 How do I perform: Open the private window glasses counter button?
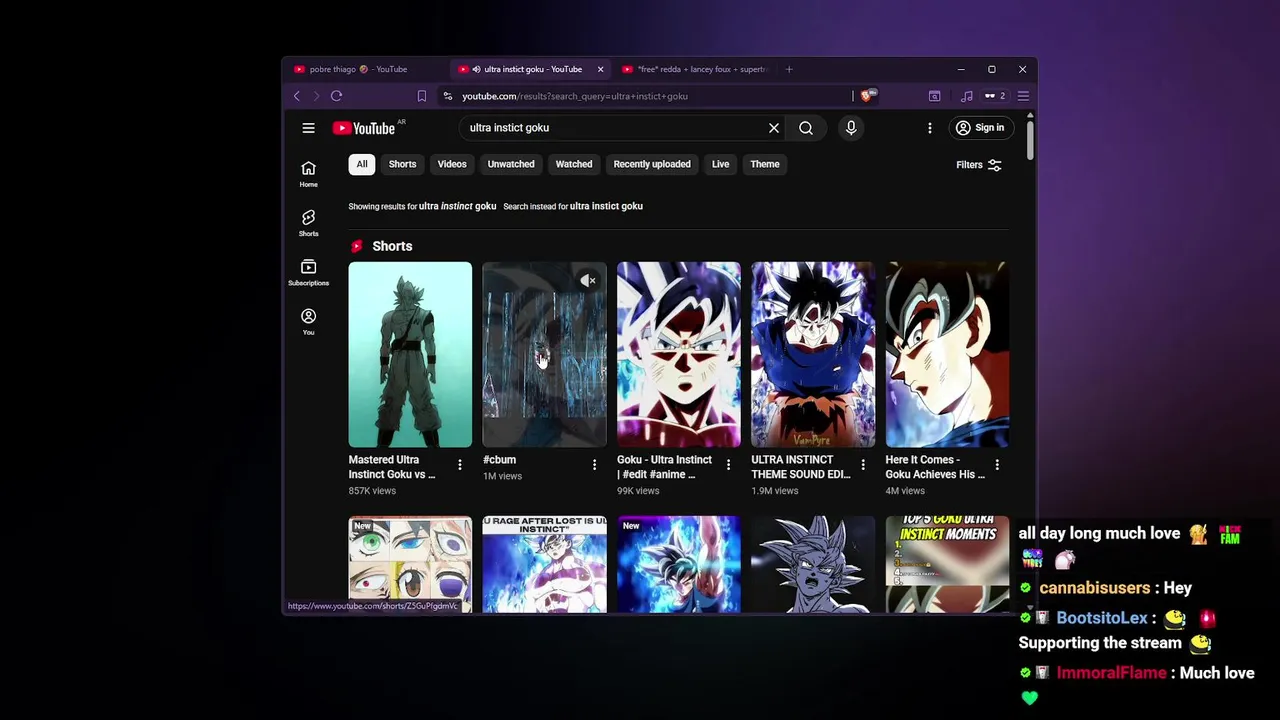(x=994, y=96)
